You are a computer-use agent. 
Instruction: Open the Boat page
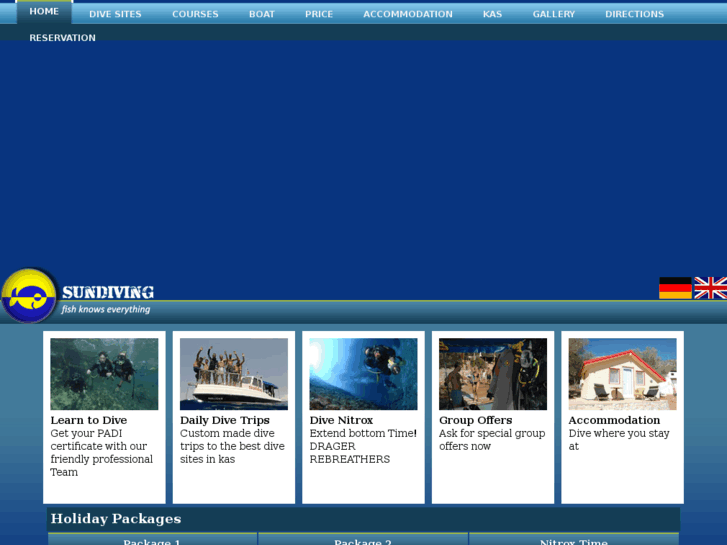point(262,14)
